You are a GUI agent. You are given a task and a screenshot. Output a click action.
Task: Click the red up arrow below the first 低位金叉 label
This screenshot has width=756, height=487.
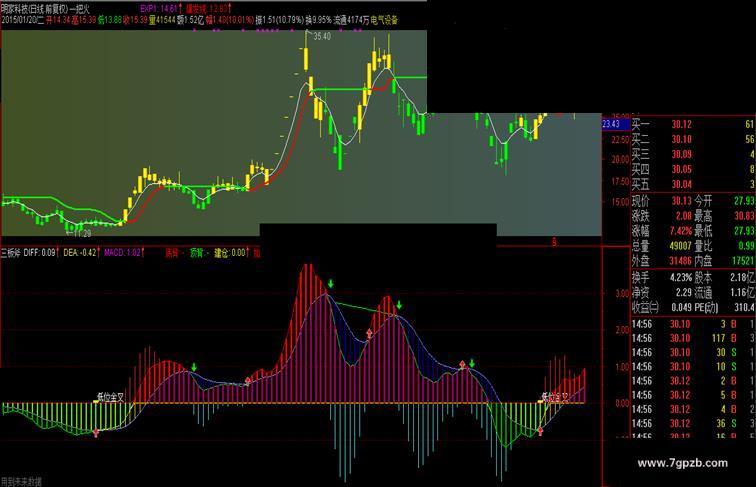click(96, 433)
